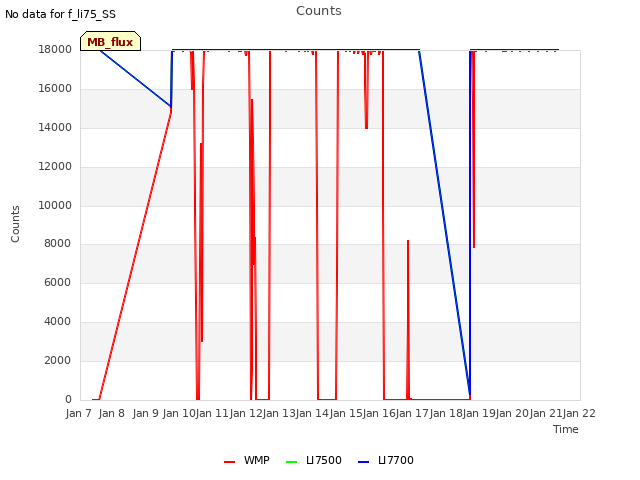Viewport: 640px width, 480px height.
Task: Click the 10000 y-axis label
Action: click(55, 205)
